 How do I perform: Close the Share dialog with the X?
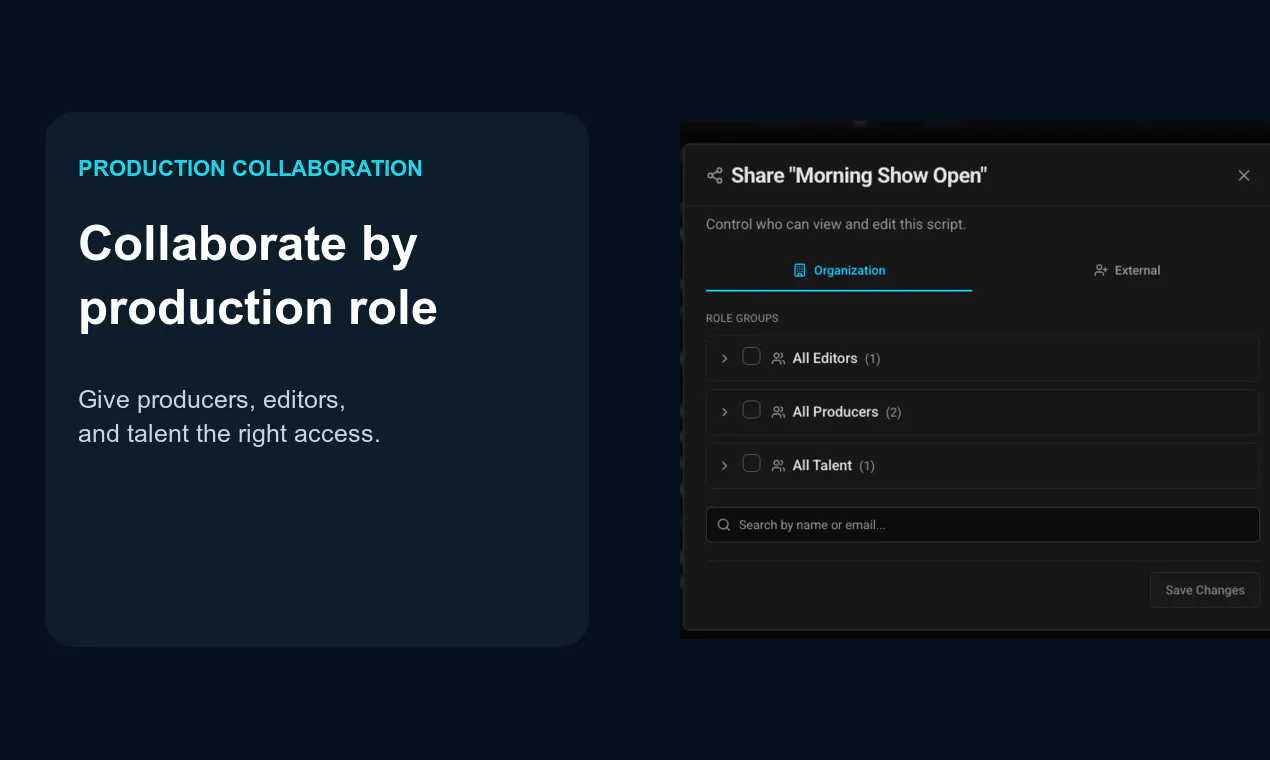tap(1244, 176)
